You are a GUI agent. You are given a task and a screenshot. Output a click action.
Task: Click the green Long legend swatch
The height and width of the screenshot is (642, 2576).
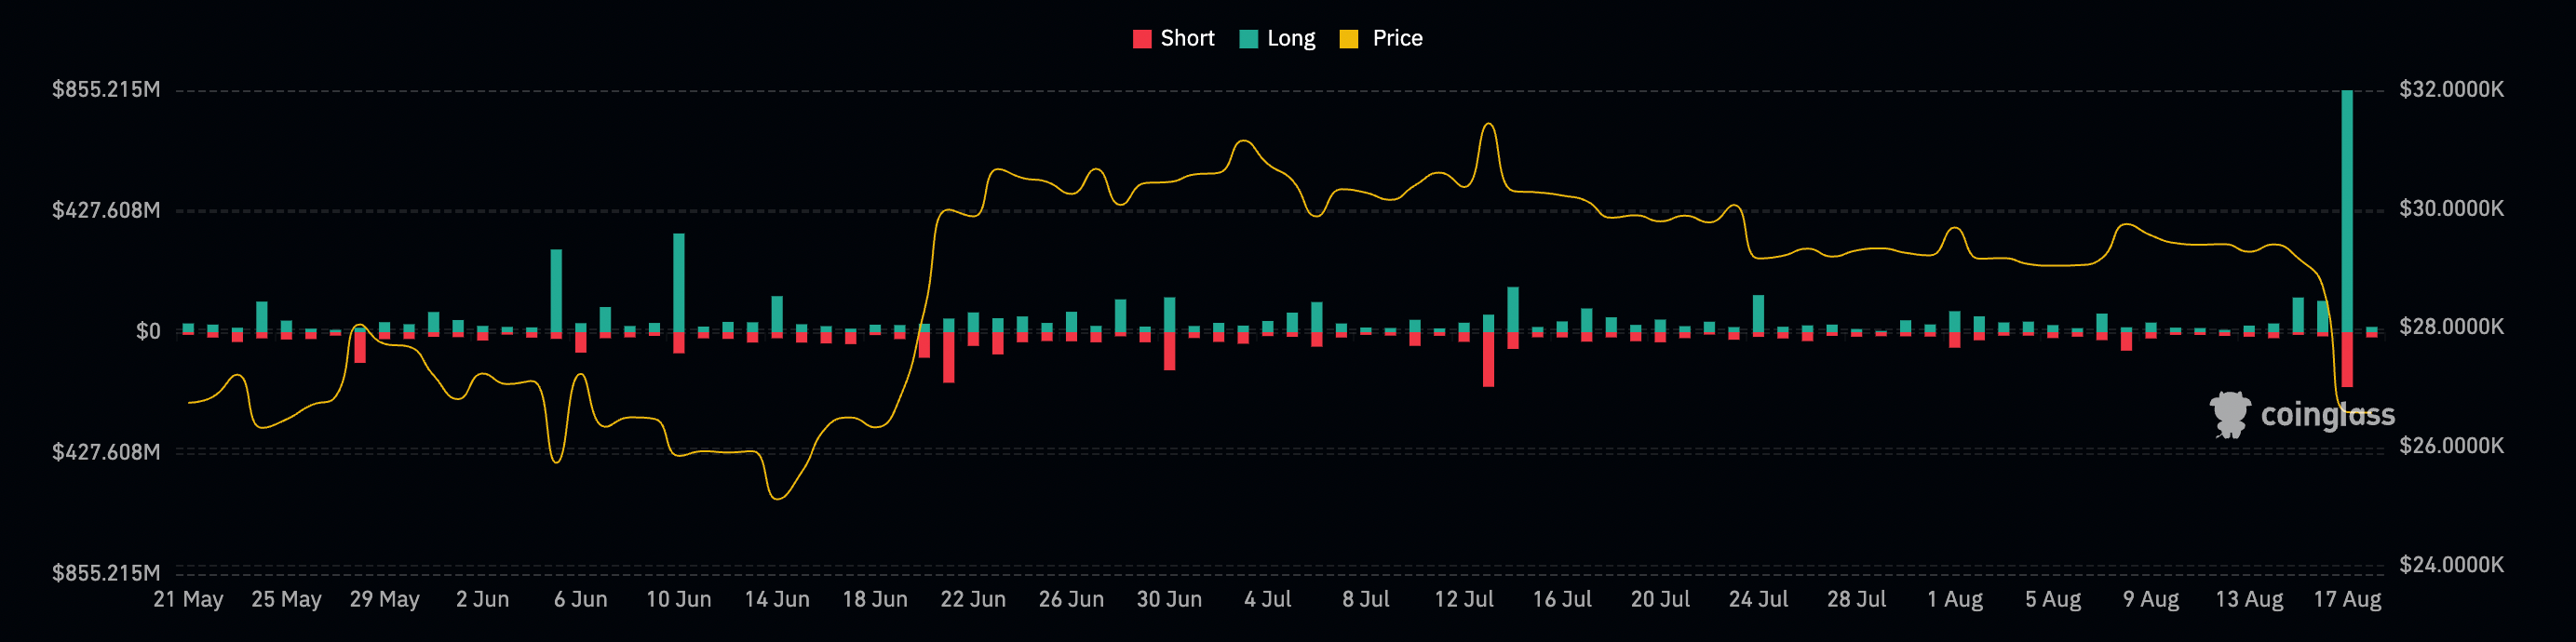click(x=1248, y=39)
